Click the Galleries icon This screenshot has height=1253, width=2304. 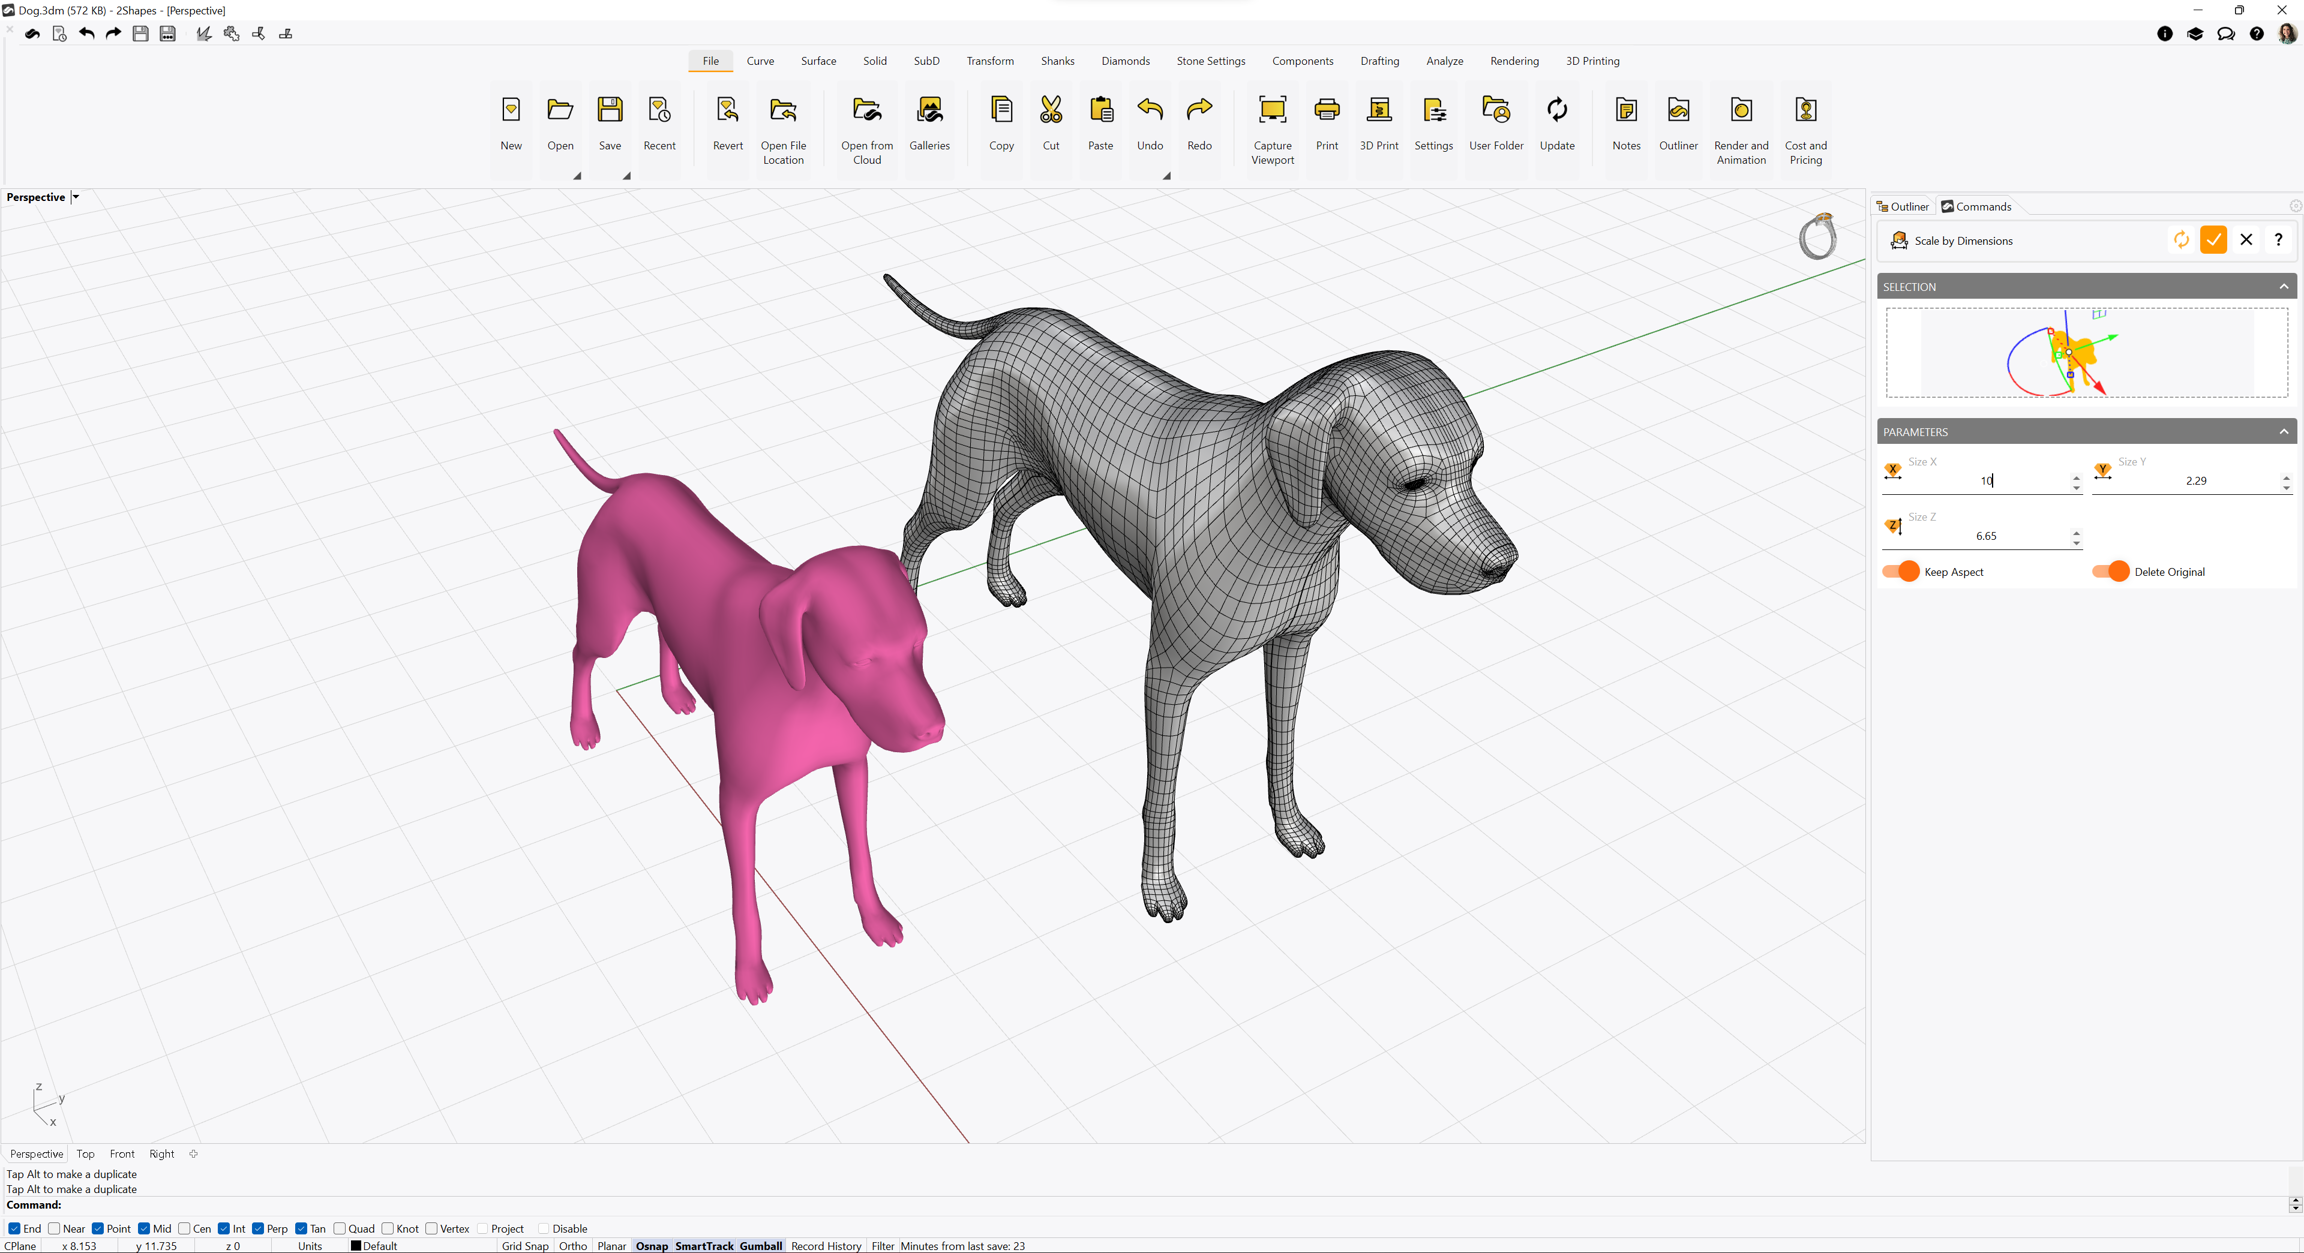(x=929, y=112)
